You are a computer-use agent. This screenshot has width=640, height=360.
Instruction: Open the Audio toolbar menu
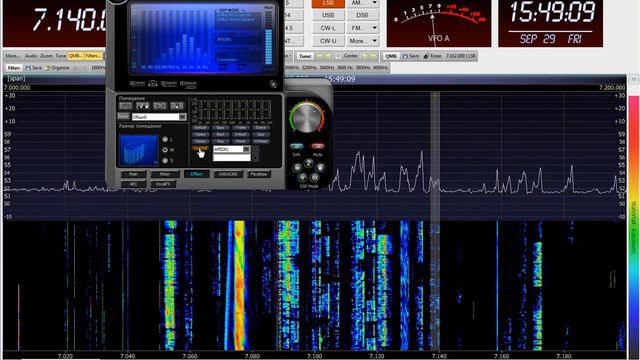(31, 56)
